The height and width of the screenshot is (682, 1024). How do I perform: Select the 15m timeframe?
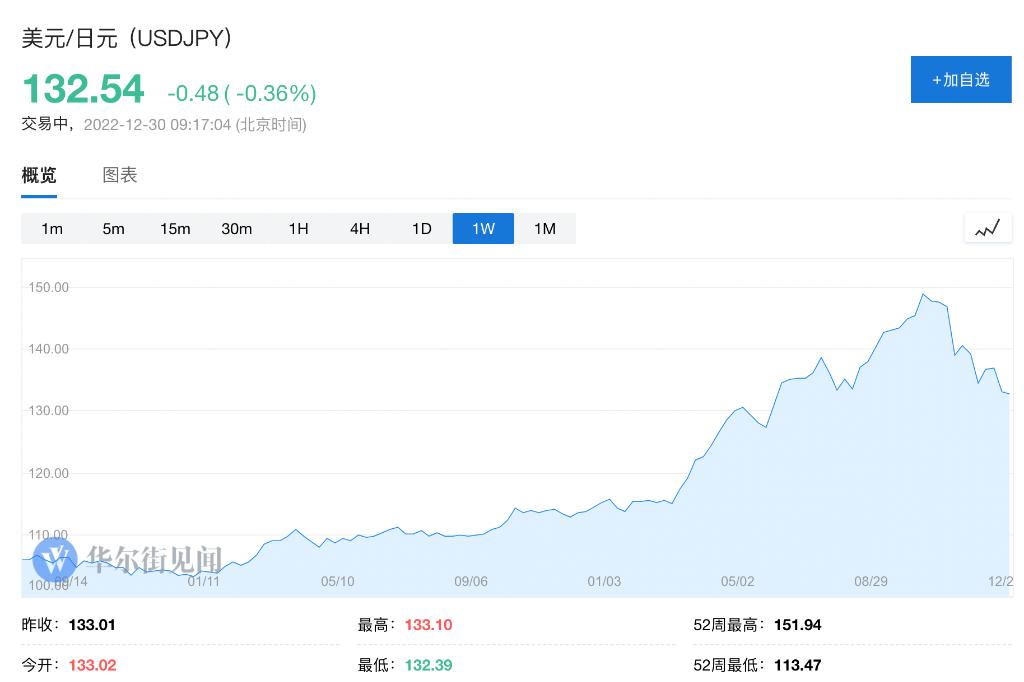point(175,229)
